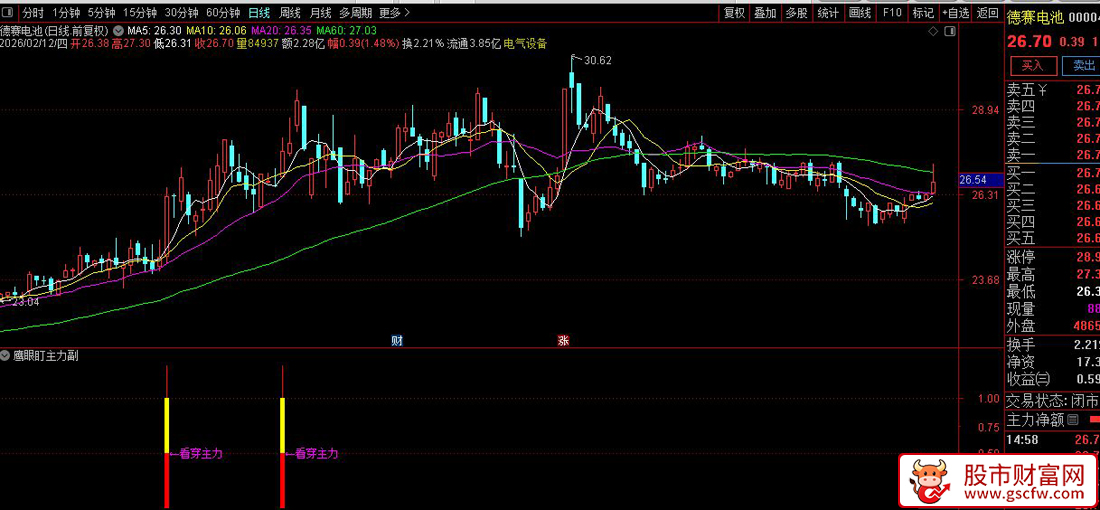Click the 电气设备 sector link

click(525, 43)
